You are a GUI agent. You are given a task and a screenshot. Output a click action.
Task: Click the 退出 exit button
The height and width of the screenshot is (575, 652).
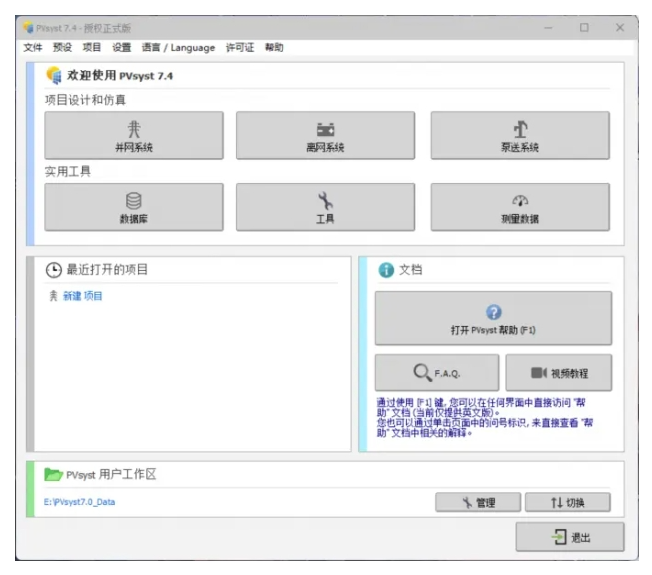point(570,537)
